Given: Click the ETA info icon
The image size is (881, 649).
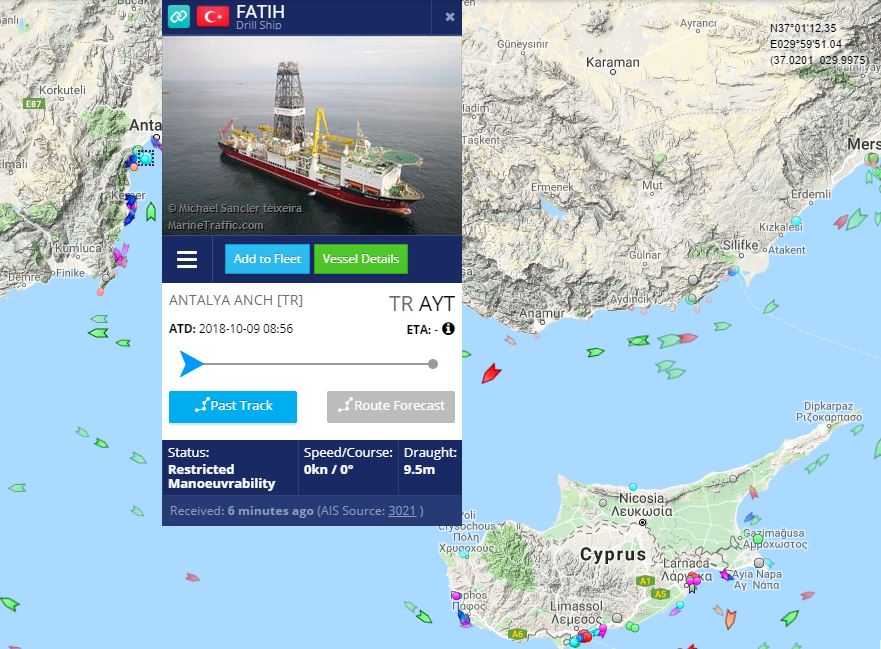Looking at the screenshot, I should click(x=448, y=329).
